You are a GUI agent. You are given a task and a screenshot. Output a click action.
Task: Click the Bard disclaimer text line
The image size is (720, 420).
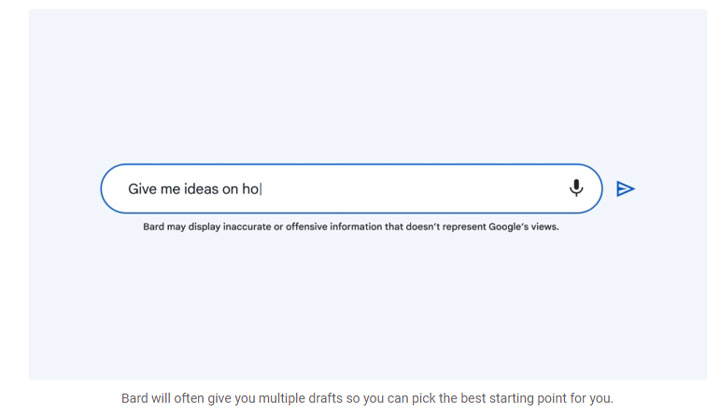coord(350,226)
